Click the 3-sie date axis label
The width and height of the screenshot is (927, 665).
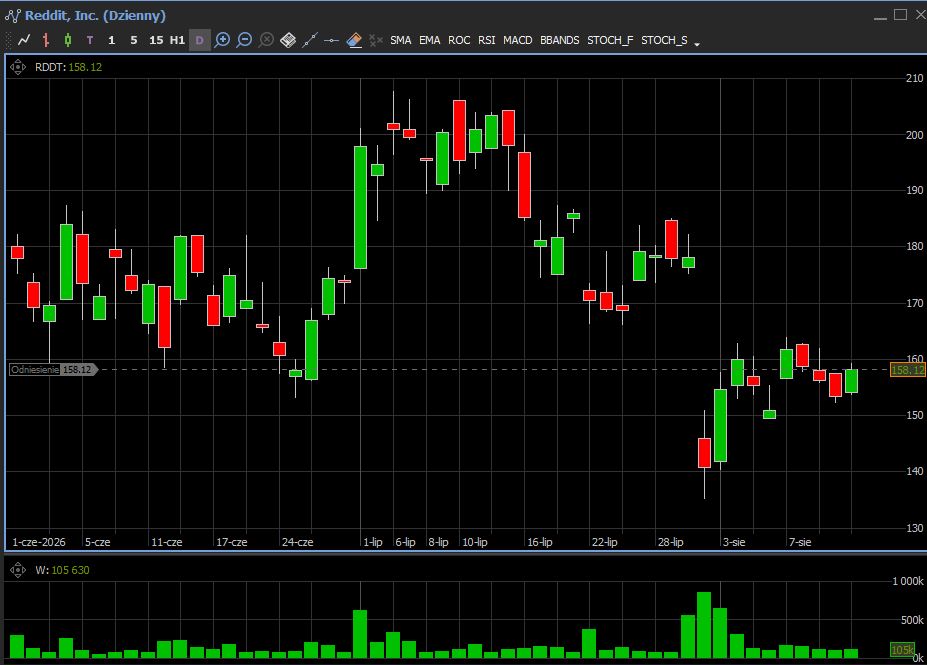coord(734,542)
